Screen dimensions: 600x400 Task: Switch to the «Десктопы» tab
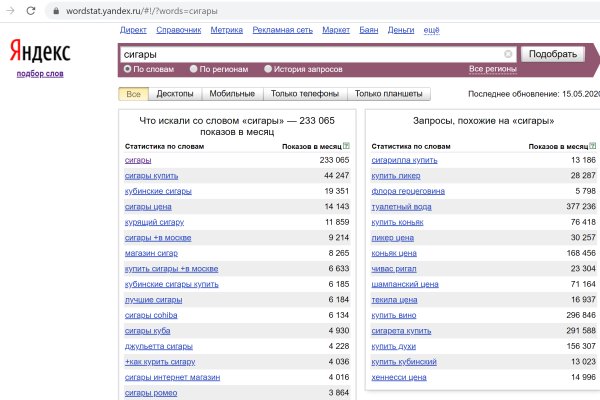[175, 94]
